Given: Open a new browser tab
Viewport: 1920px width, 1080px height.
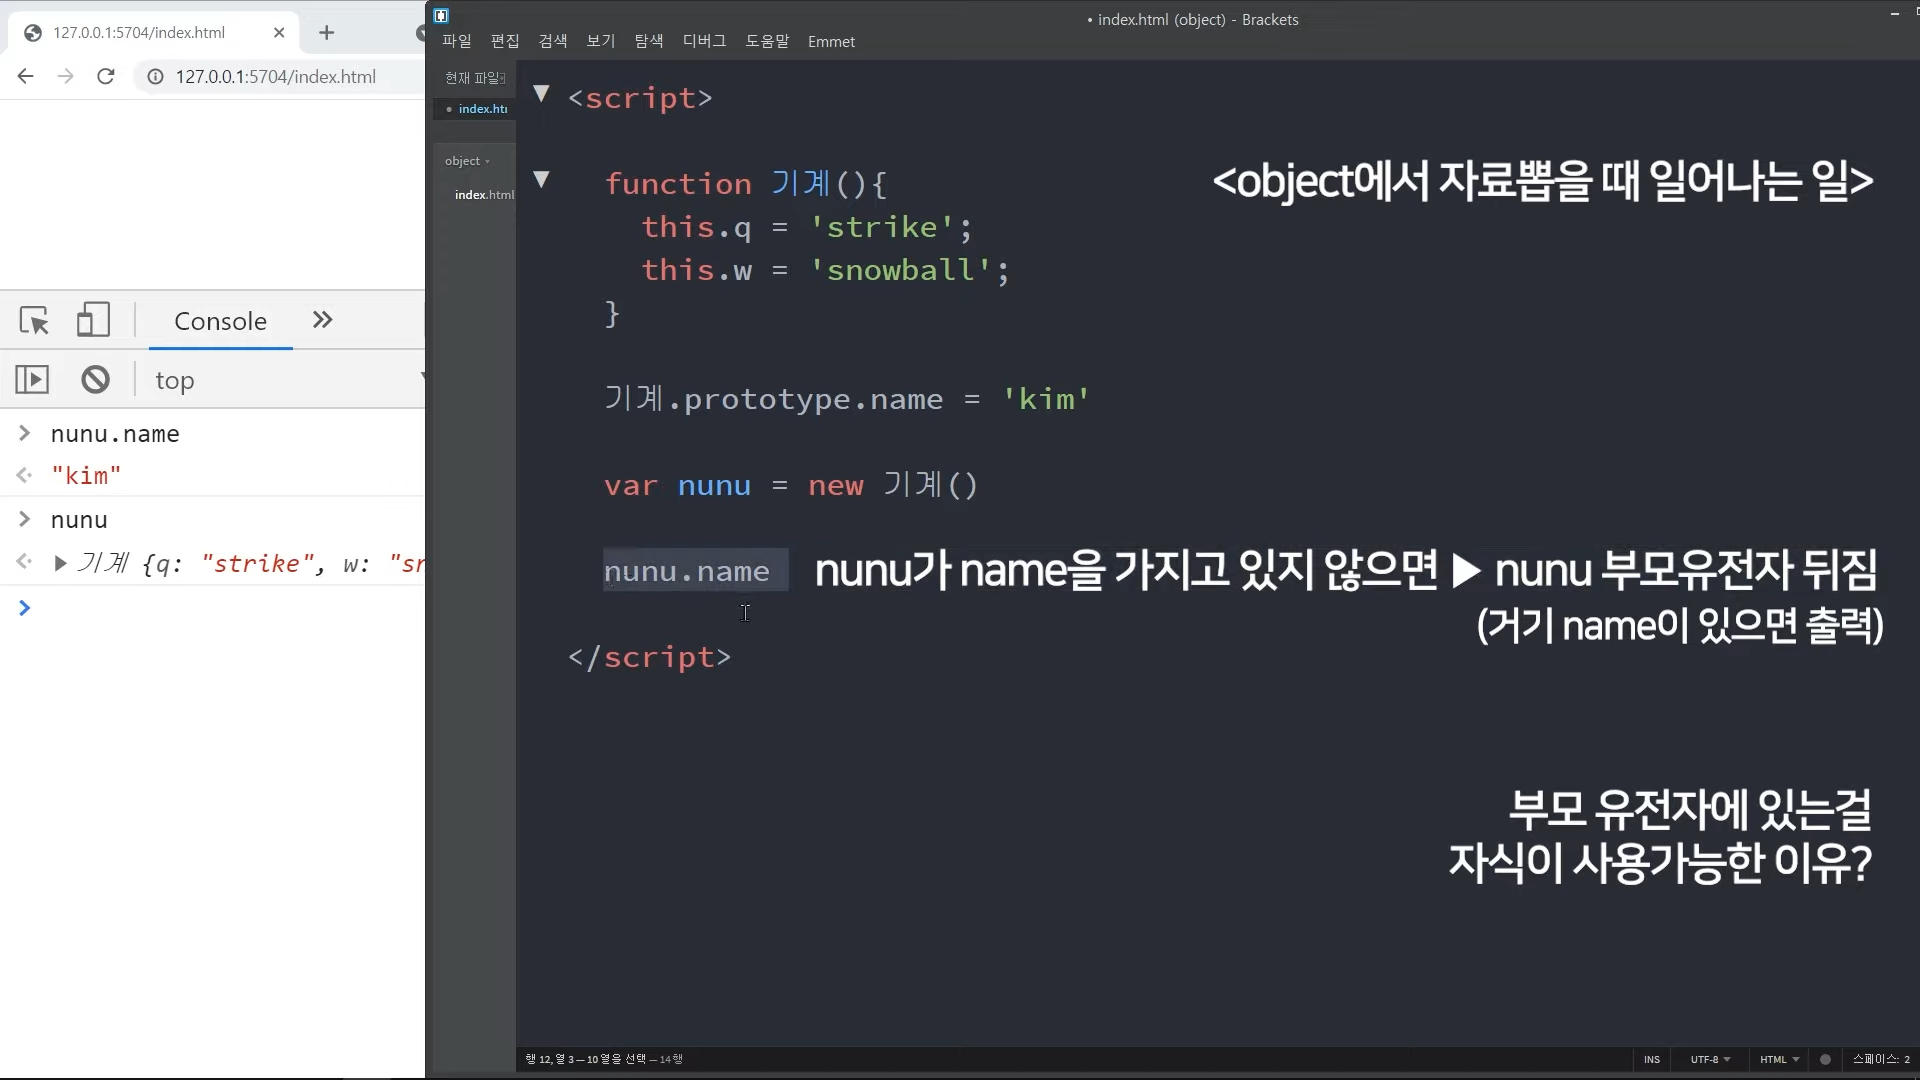Looking at the screenshot, I should 326,33.
